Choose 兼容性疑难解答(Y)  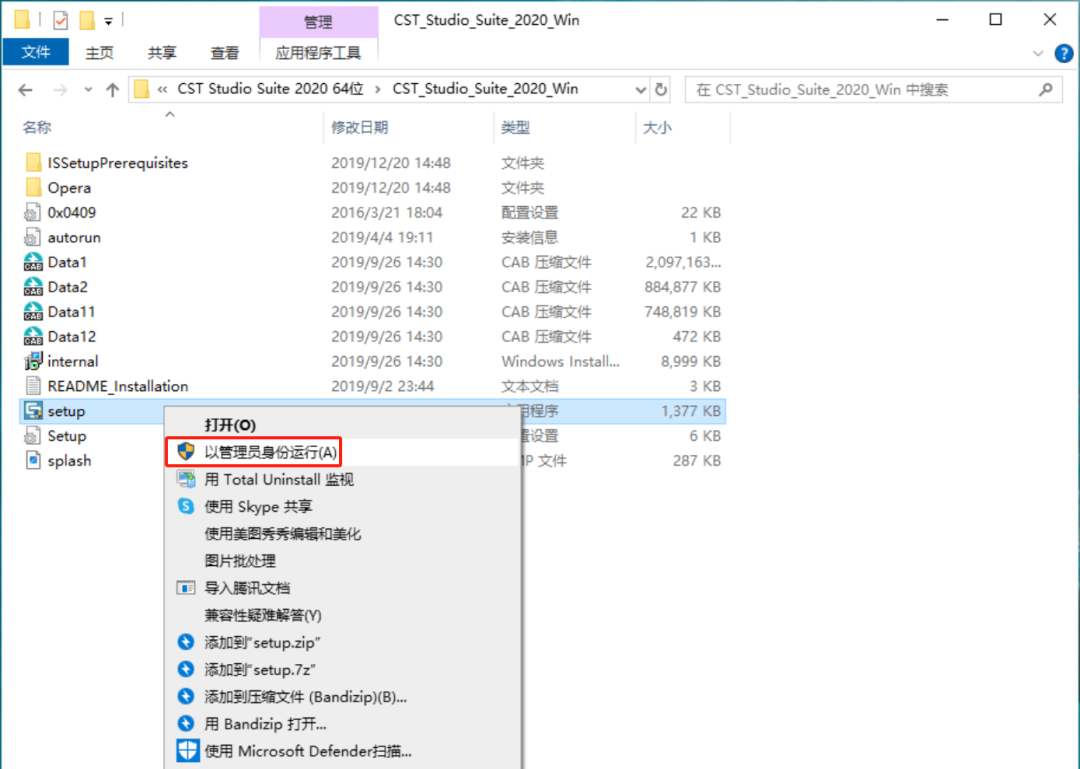(342, 615)
